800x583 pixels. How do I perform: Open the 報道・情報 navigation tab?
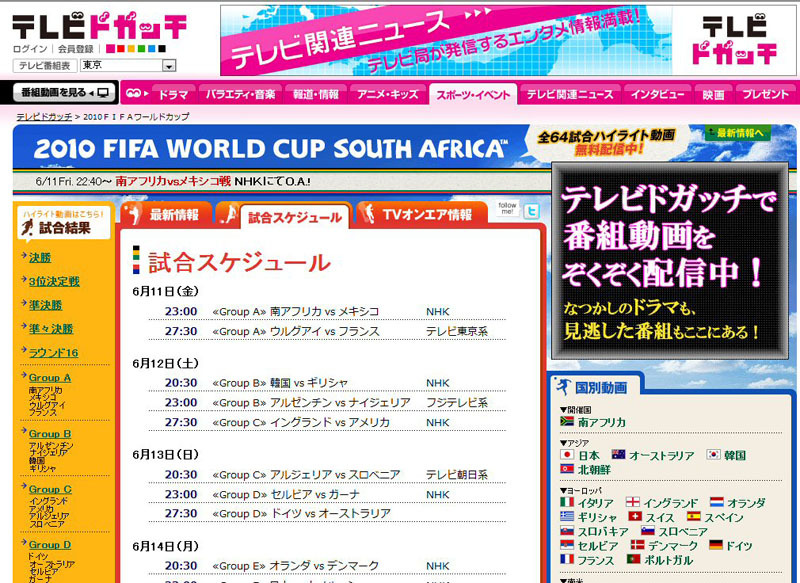[315, 94]
